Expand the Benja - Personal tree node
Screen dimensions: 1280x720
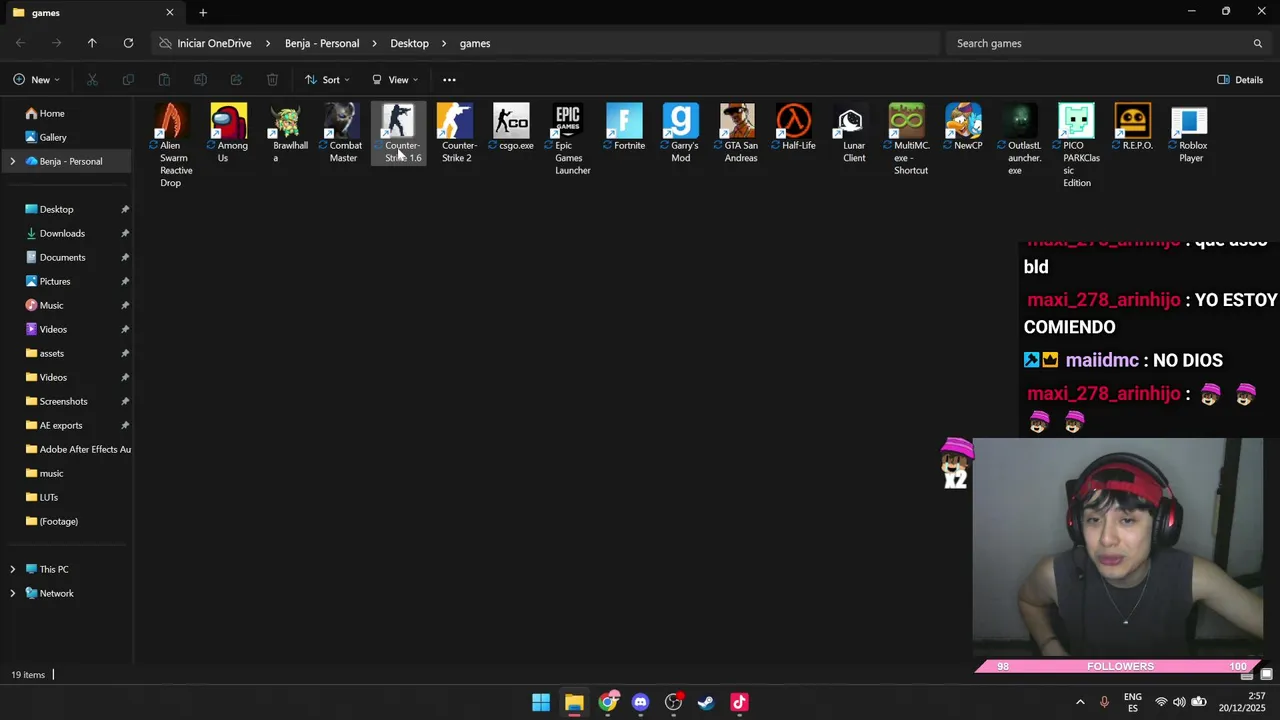(12, 161)
